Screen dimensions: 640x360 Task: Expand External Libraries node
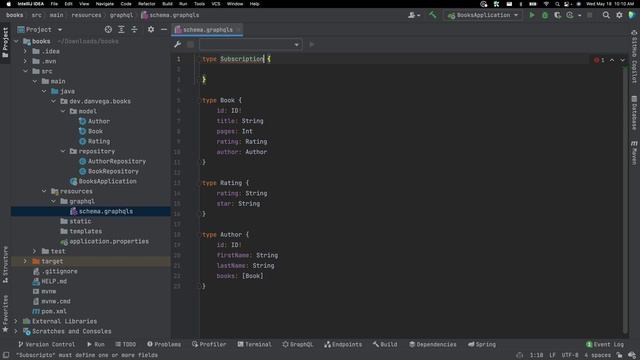(16, 321)
